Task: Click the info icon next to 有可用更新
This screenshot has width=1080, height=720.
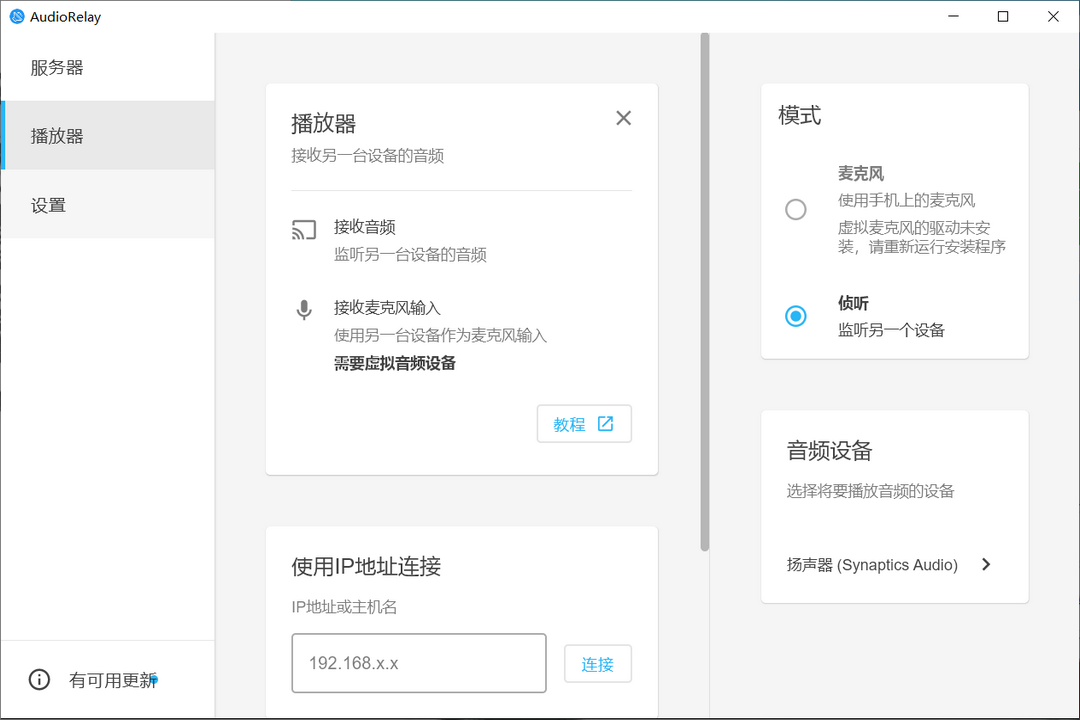Action: click(x=38, y=679)
